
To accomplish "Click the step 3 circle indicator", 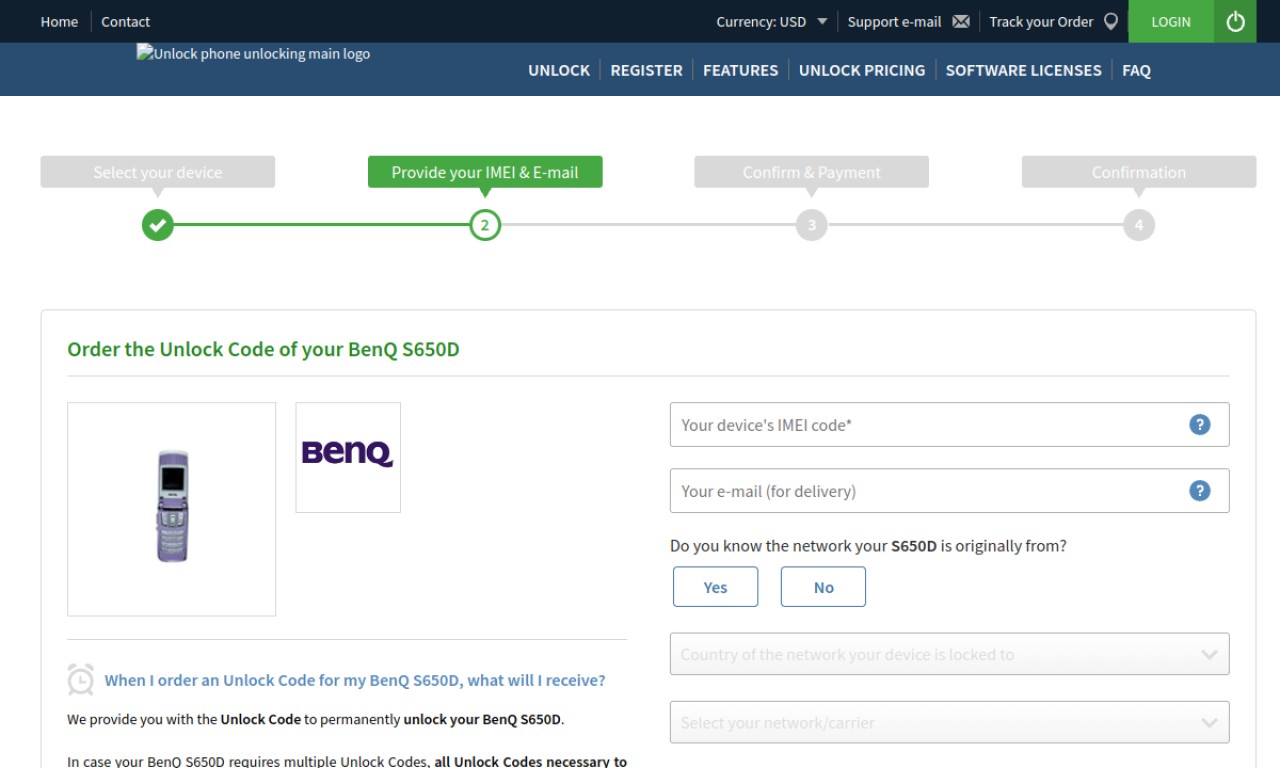I will (x=811, y=225).
